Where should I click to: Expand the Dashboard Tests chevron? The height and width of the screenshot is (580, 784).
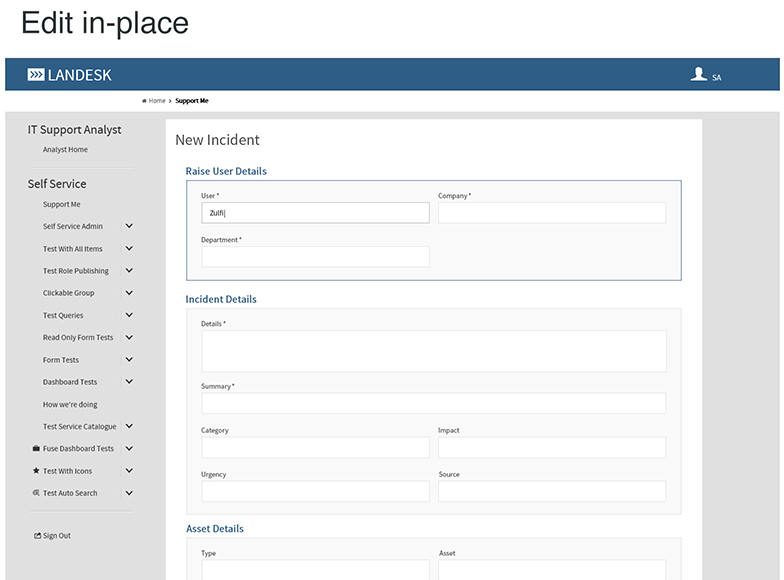click(x=129, y=382)
